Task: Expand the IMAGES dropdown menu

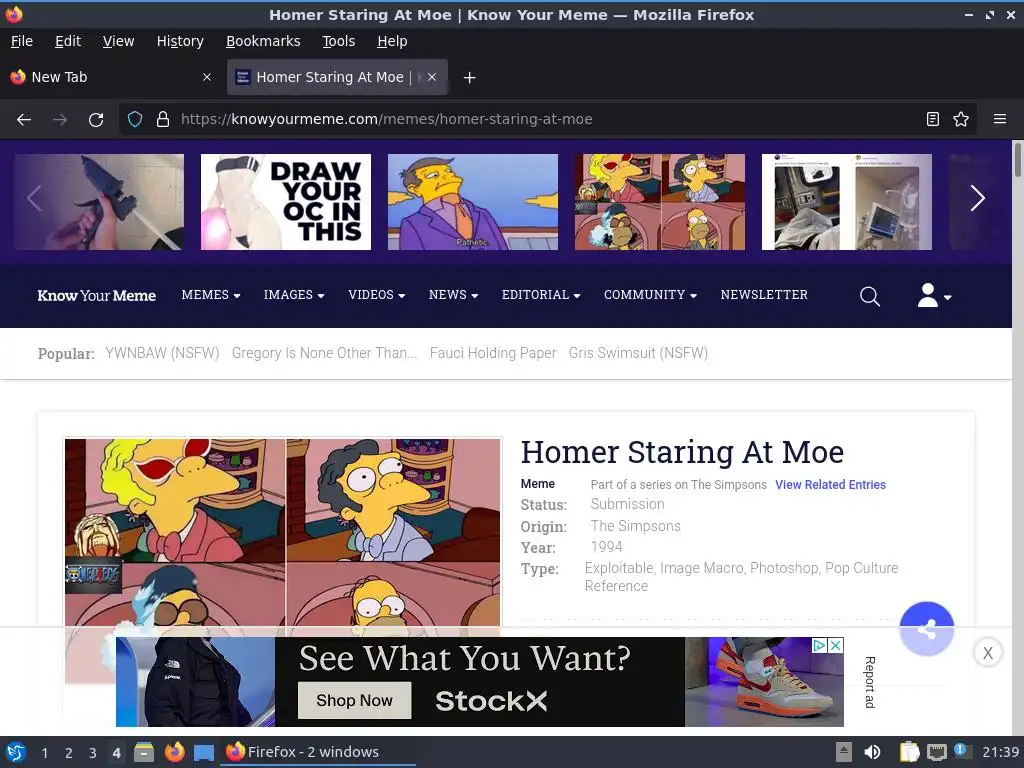Action: click(x=294, y=295)
